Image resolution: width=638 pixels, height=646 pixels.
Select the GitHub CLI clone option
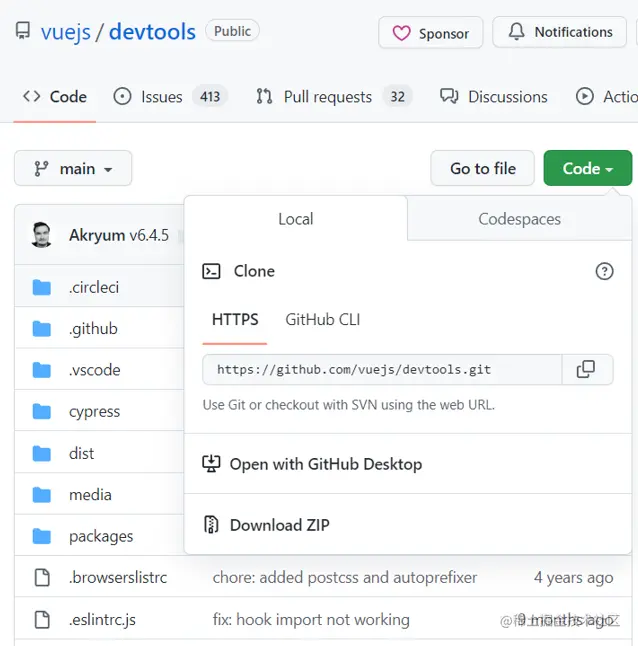tap(323, 320)
